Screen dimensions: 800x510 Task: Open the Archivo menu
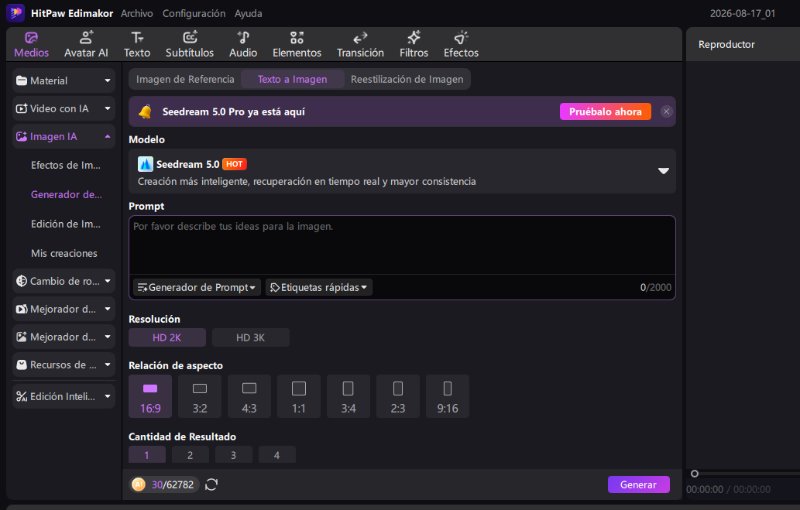pyautogui.click(x=137, y=13)
